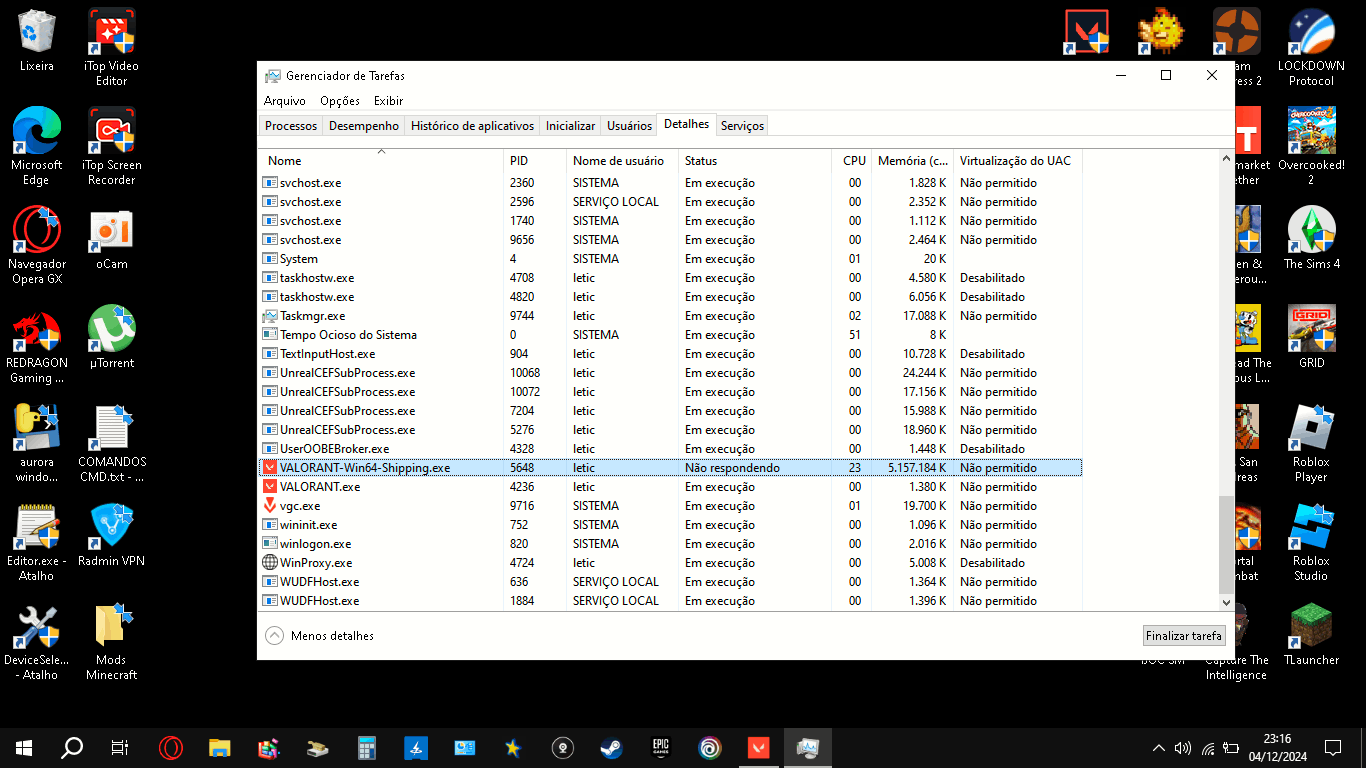The height and width of the screenshot is (768, 1366).
Task: Switch to Histórico de aplicativos tab
Action: pyautogui.click(x=473, y=126)
